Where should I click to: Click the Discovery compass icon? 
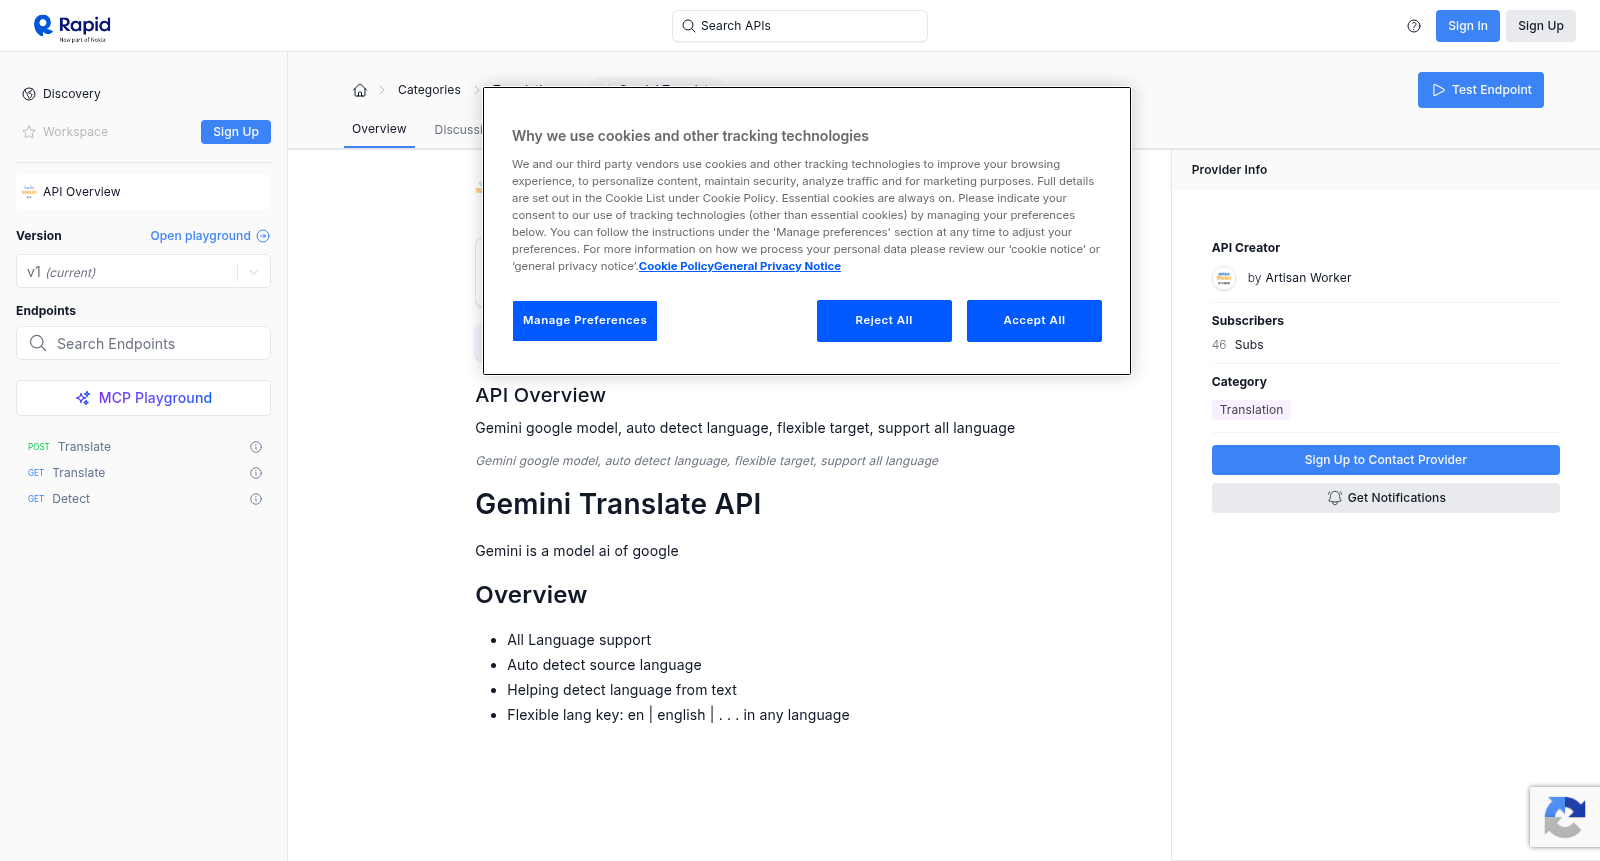pyautogui.click(x=29, y=94)
